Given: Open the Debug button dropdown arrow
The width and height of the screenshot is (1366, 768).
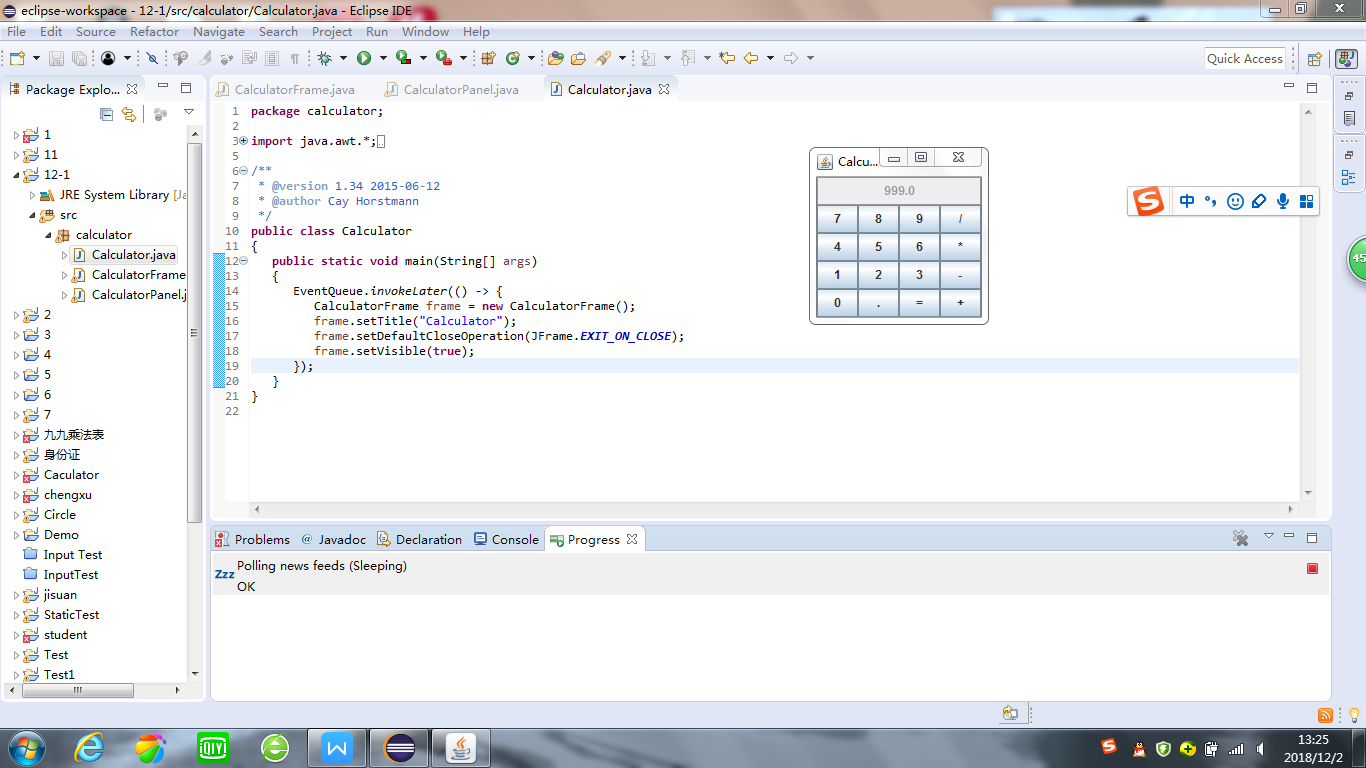Looking at the screenshot, I should point(343,58).
